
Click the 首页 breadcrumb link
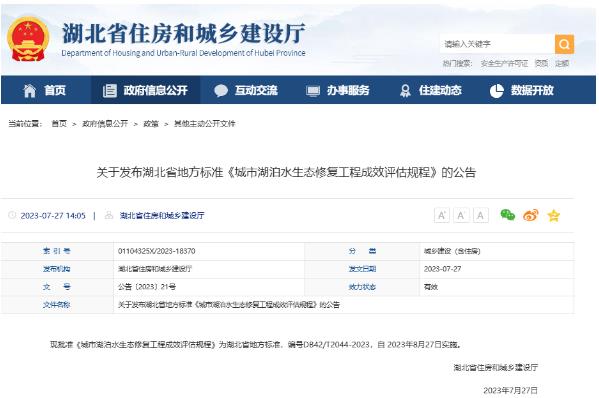click(59, 124)
